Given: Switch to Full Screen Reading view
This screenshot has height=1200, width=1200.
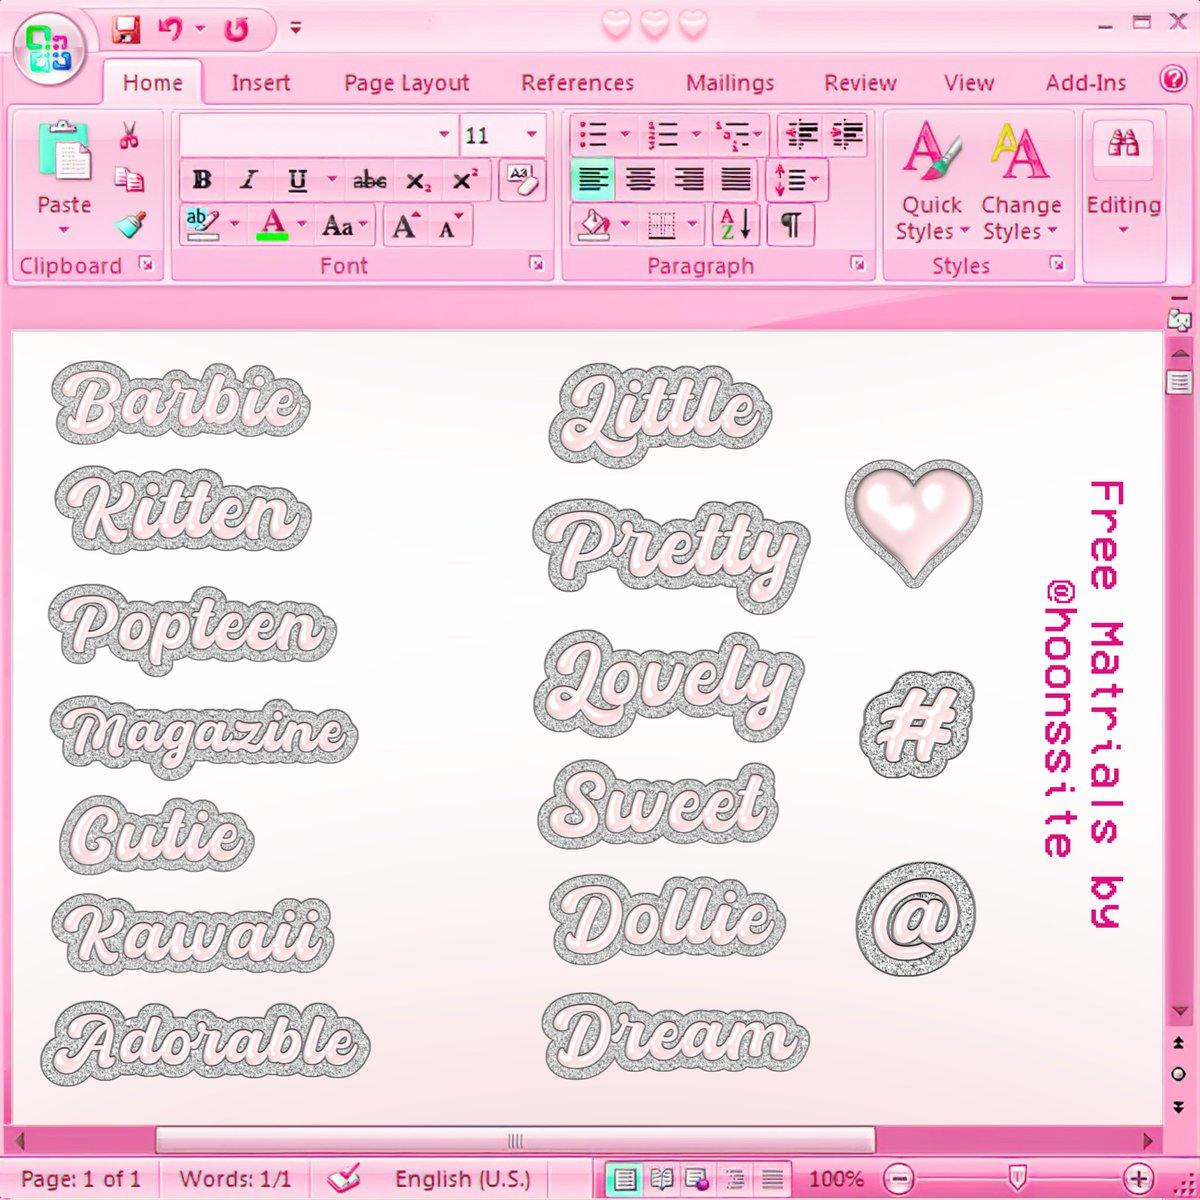Looking at the screenshot, I should [661, 1179].
